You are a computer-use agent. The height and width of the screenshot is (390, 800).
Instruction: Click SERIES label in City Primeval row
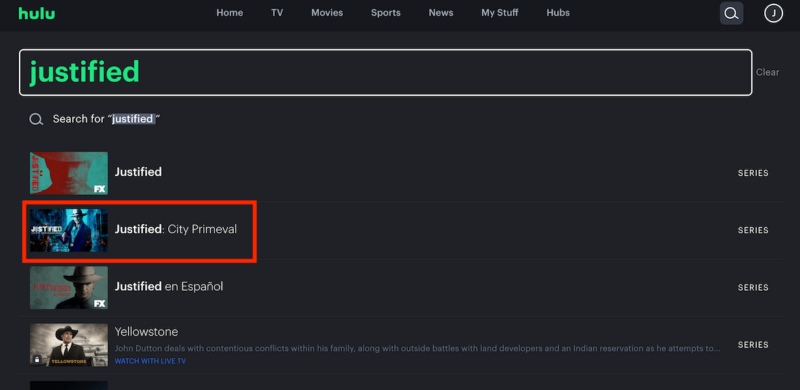[x=753, y=230]
